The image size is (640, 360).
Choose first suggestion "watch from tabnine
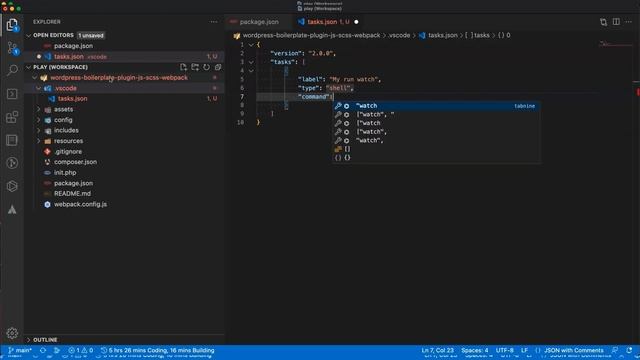coord(436,106)
